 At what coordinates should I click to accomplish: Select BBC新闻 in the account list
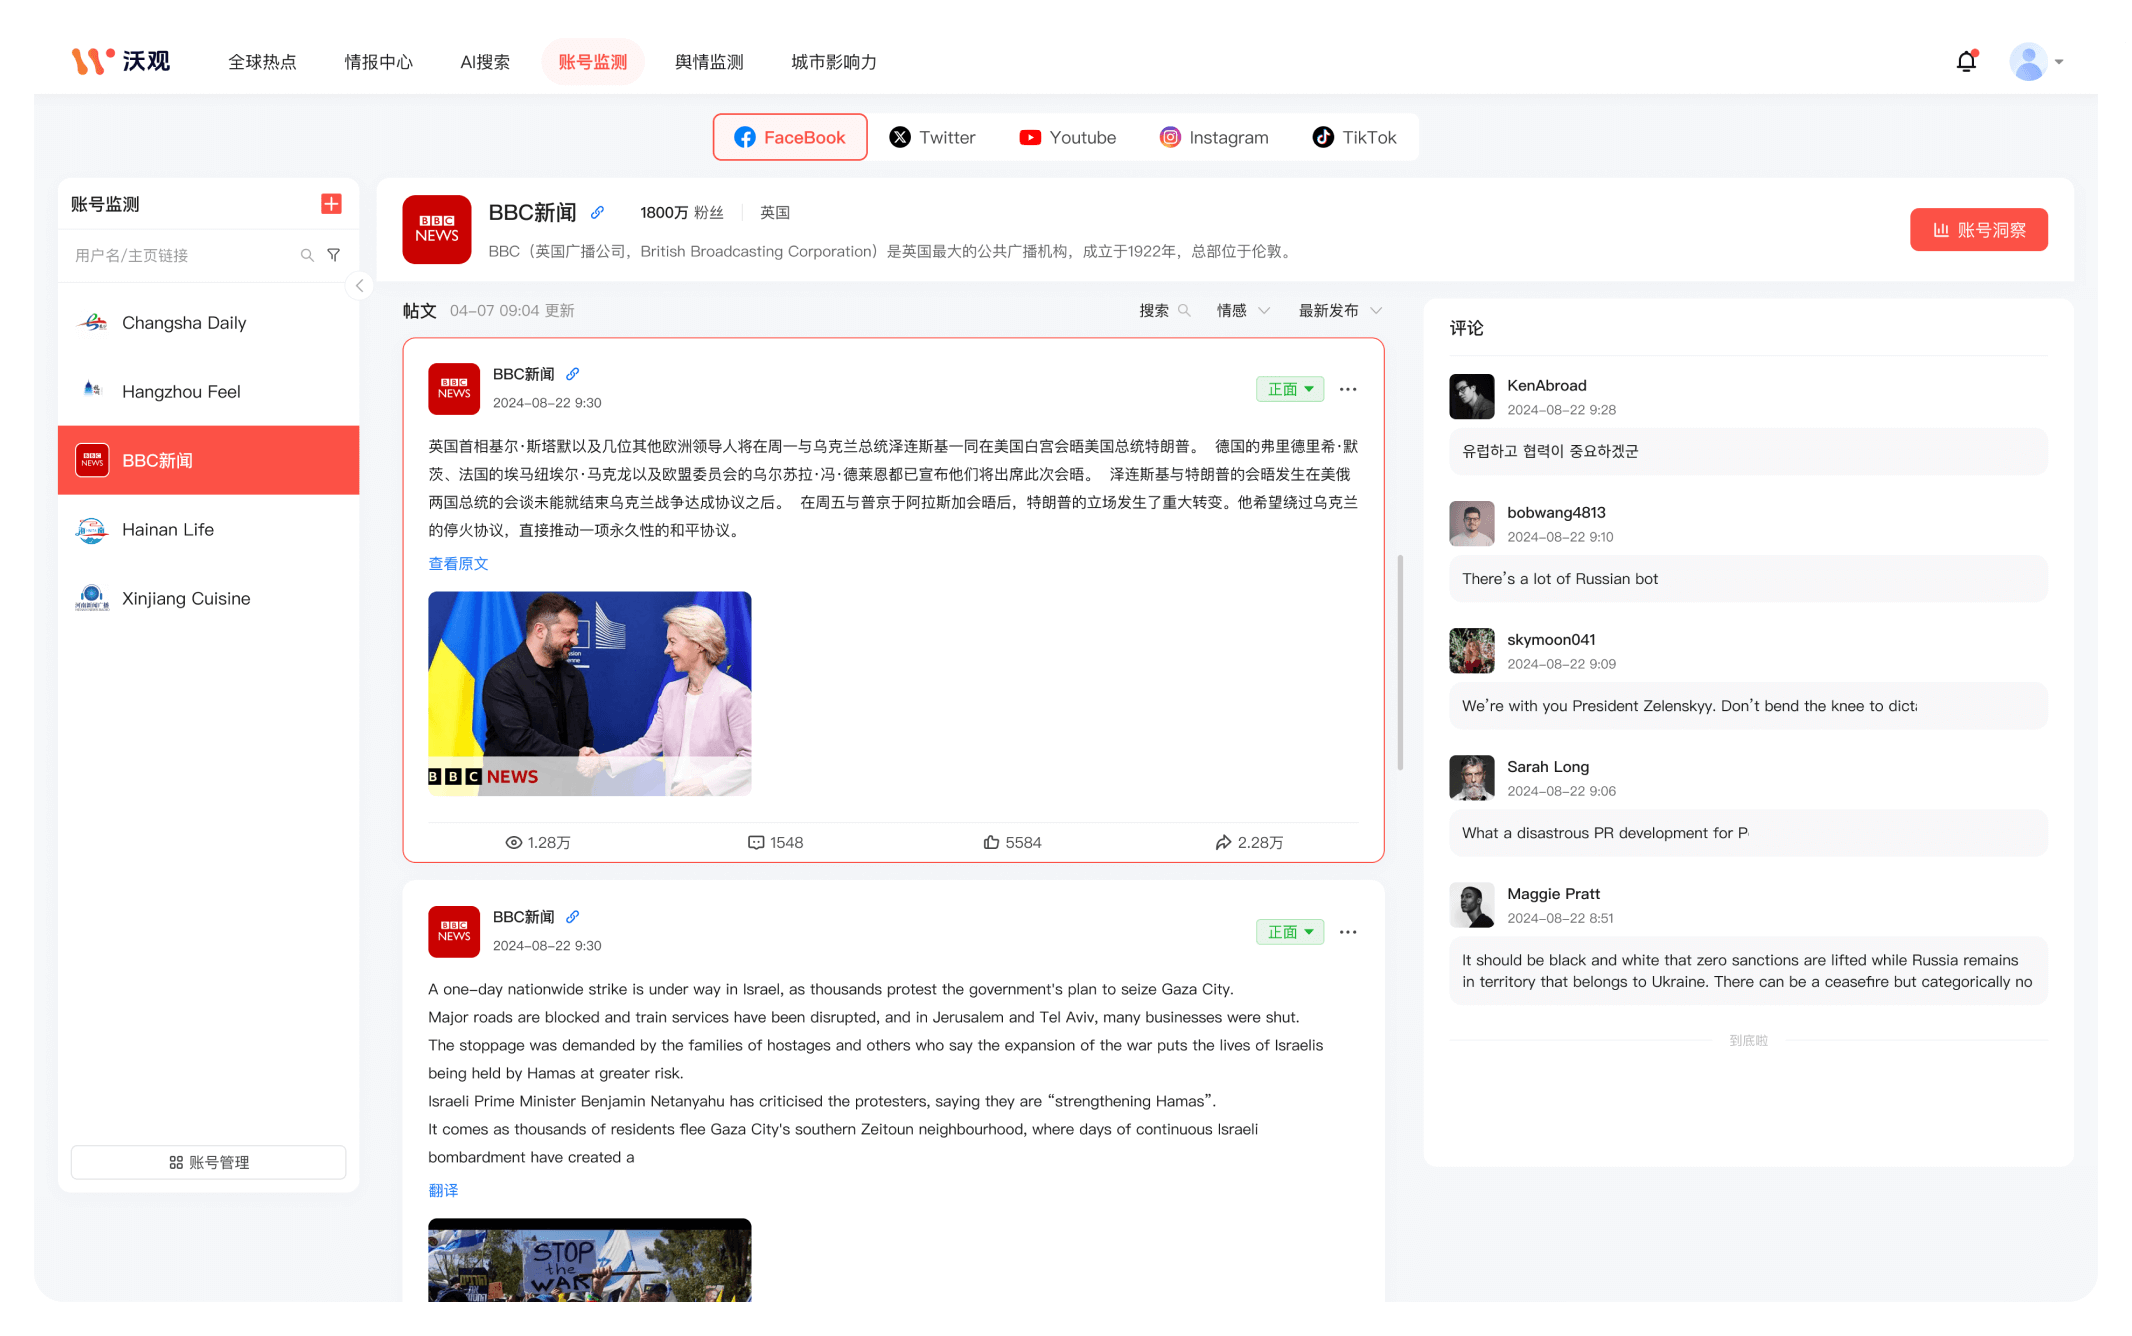(x=208, y=460)
